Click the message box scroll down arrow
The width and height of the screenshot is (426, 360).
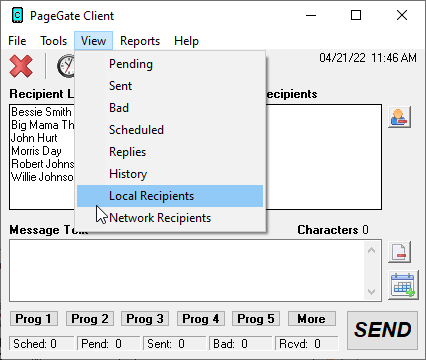pyautogui.click(x=371, y=292)
